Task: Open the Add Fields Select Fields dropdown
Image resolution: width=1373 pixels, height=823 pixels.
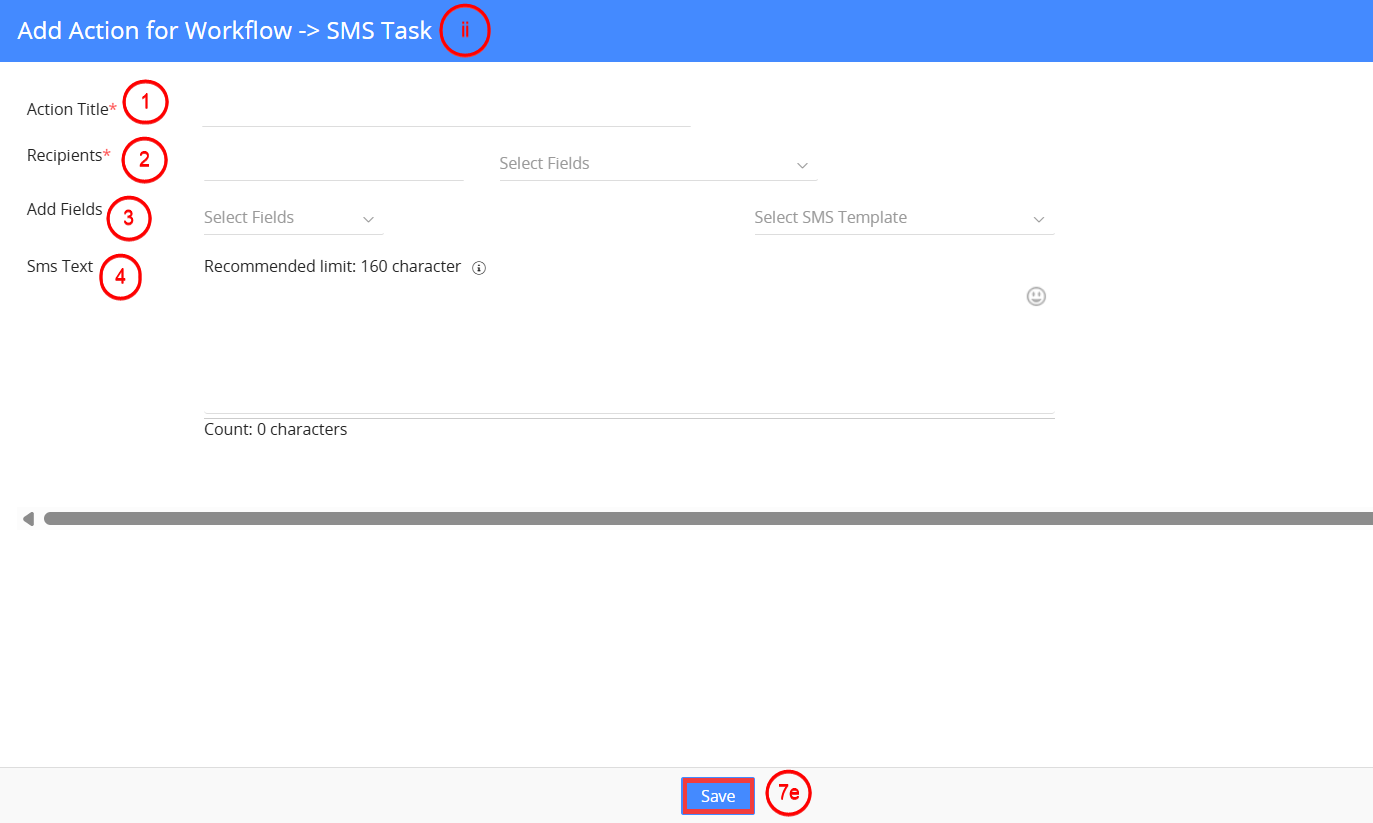Action: click(293, 217)
